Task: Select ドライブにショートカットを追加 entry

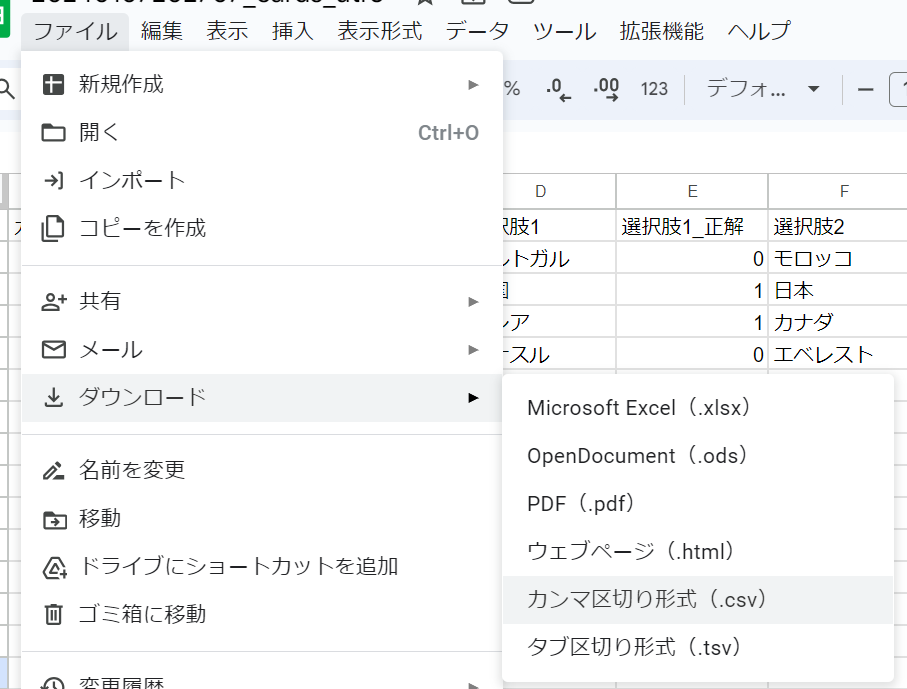Action: coord(262,567)
